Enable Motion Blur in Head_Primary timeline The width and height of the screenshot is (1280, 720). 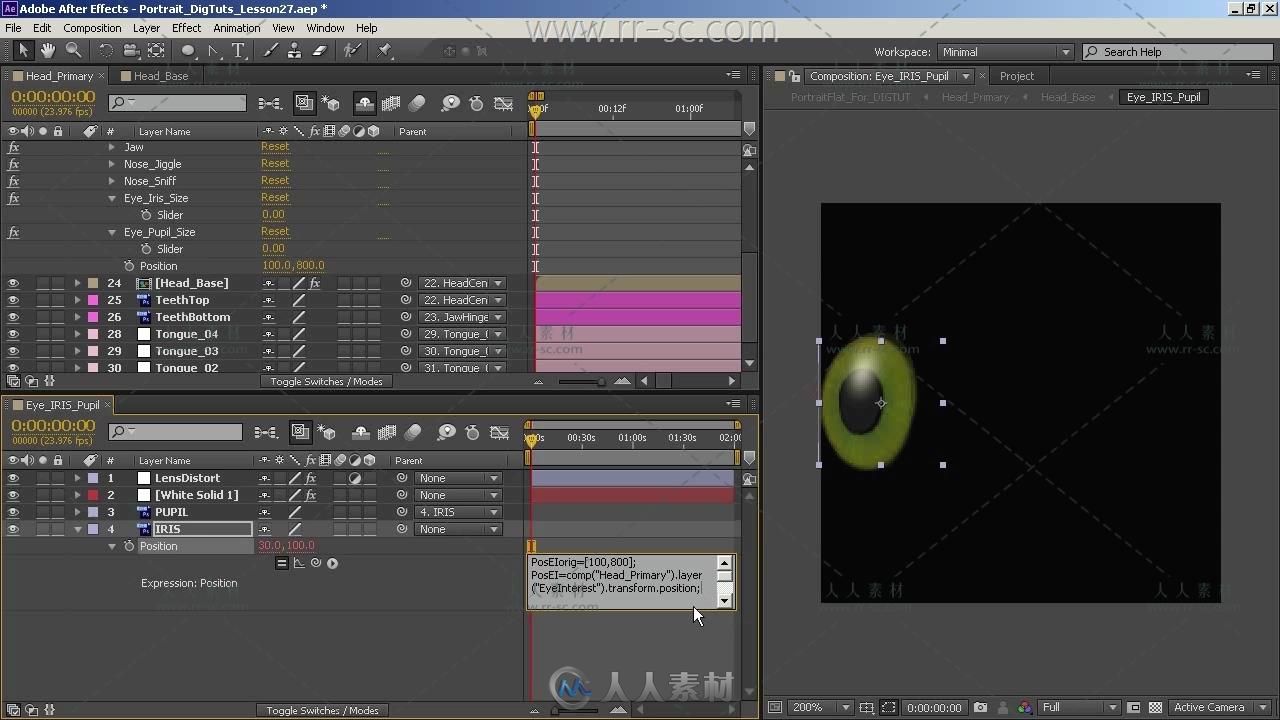[x=417, y=103]
